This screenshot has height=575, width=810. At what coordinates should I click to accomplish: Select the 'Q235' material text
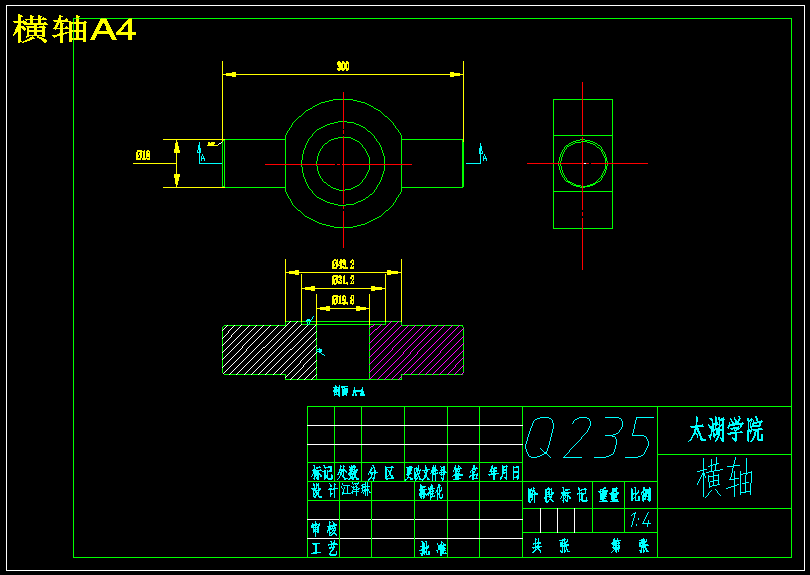pyautogui.click(x=589, y=438)
